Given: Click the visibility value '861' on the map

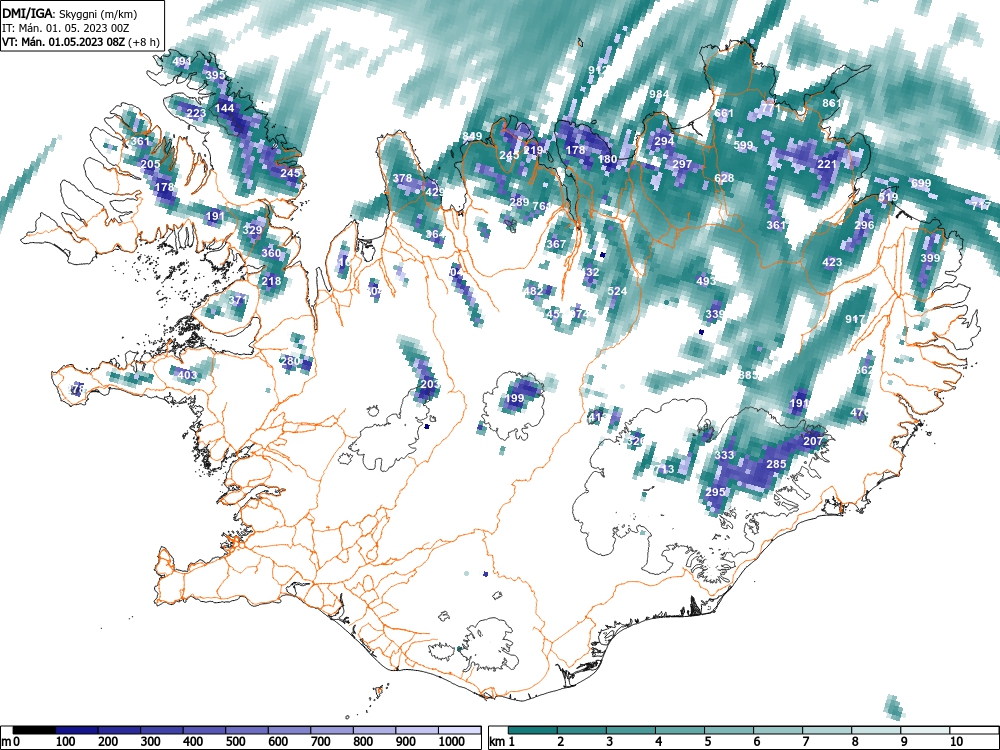Looking at the screenshot, I should coord(832,103).
